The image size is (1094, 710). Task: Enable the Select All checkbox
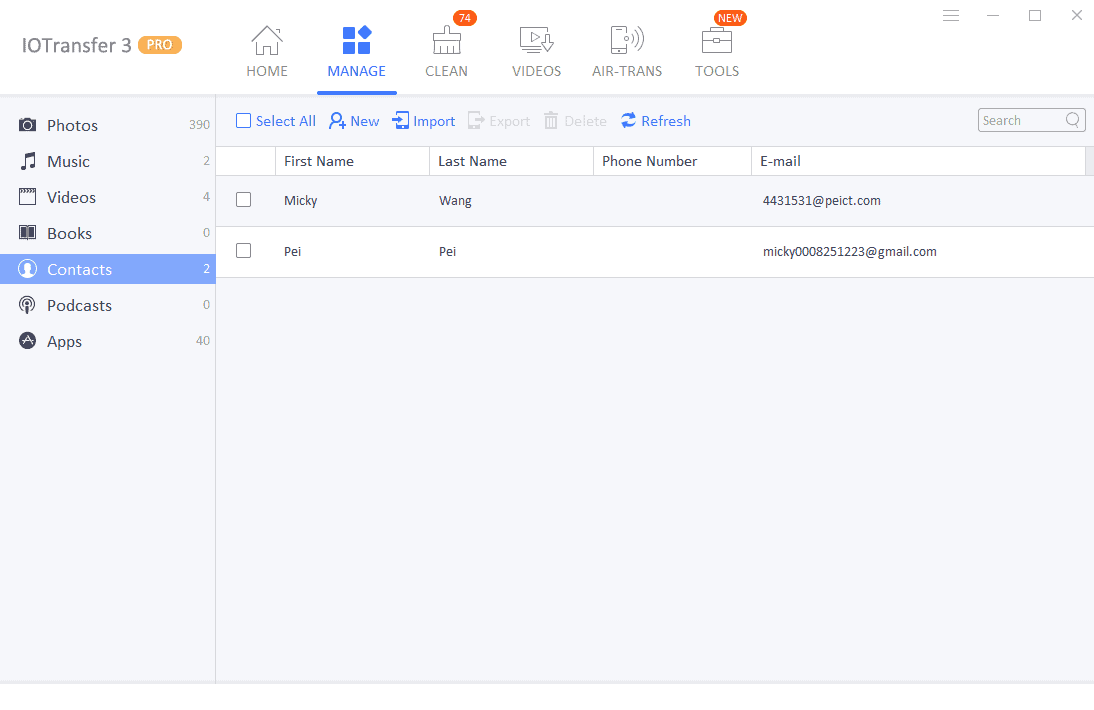coord(243,120)
